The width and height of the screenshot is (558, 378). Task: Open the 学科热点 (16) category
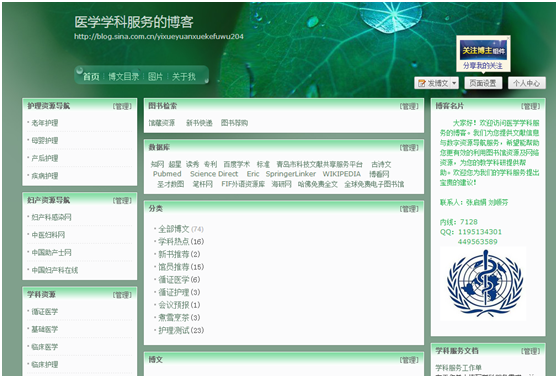coord(181,242)
